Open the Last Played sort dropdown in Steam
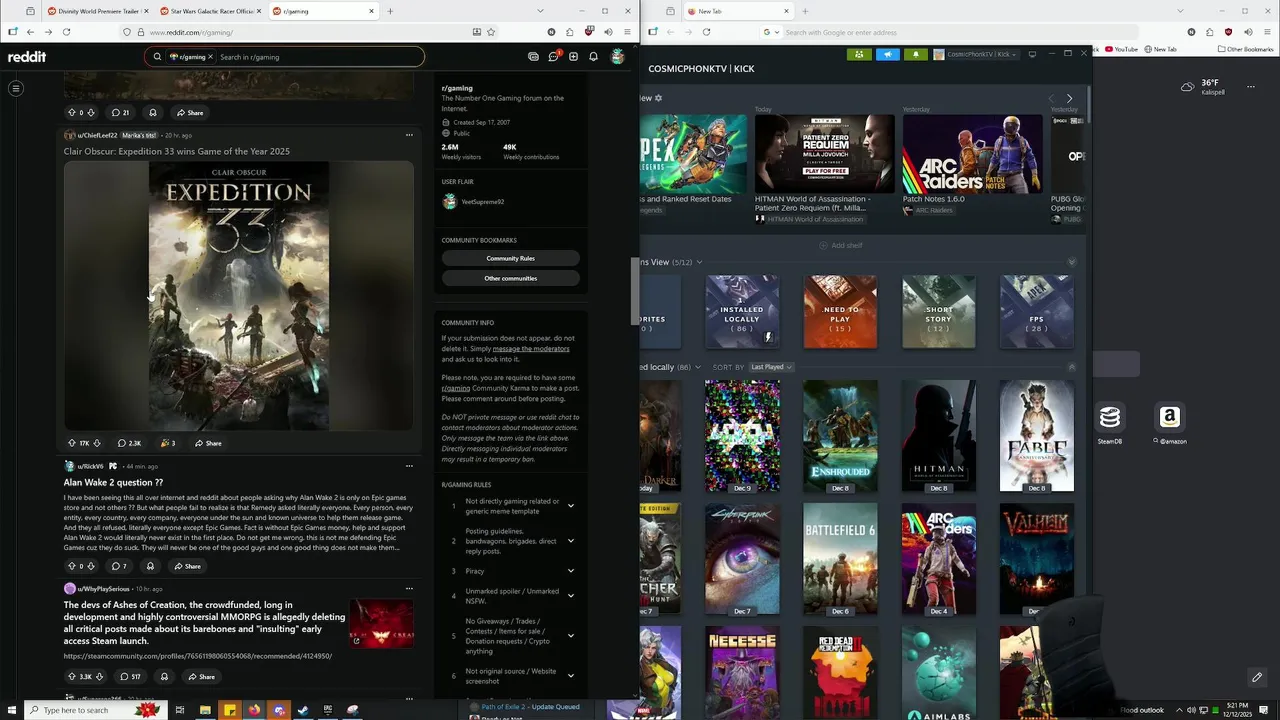 pyautogui.click(x=771, y=367)
